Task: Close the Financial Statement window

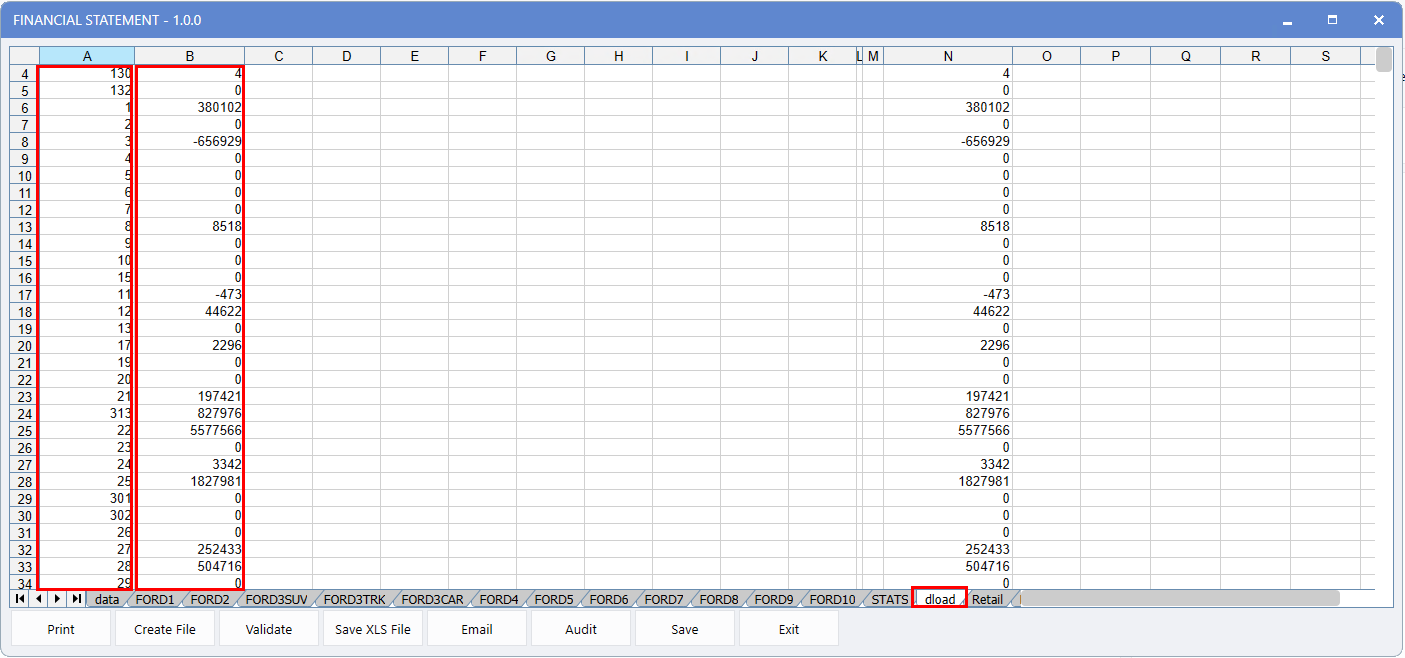Action: tap(1379, 20)
